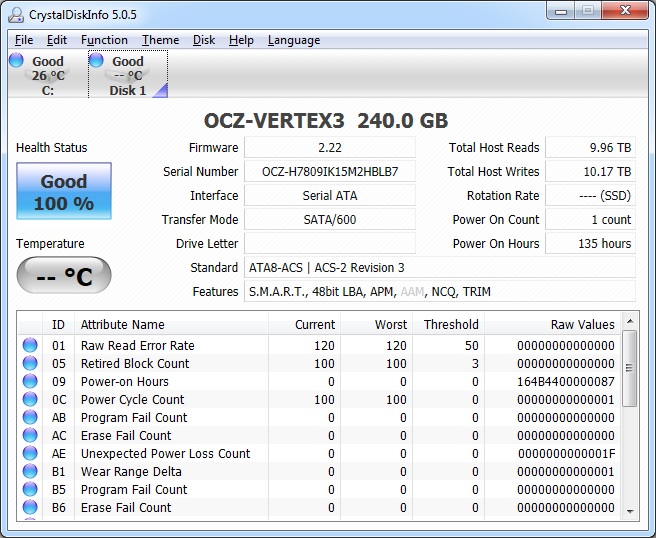Click the ID column header
Image resolution: width=656 pixels, height=538 pixels.
coord(59,325)
